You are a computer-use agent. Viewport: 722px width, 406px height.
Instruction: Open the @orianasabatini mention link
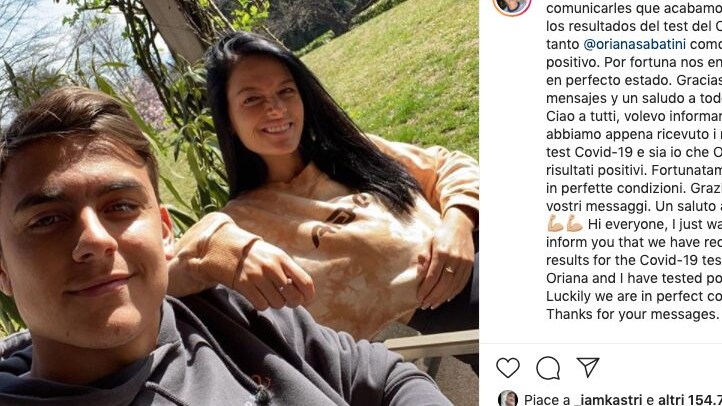click(635, 44)
